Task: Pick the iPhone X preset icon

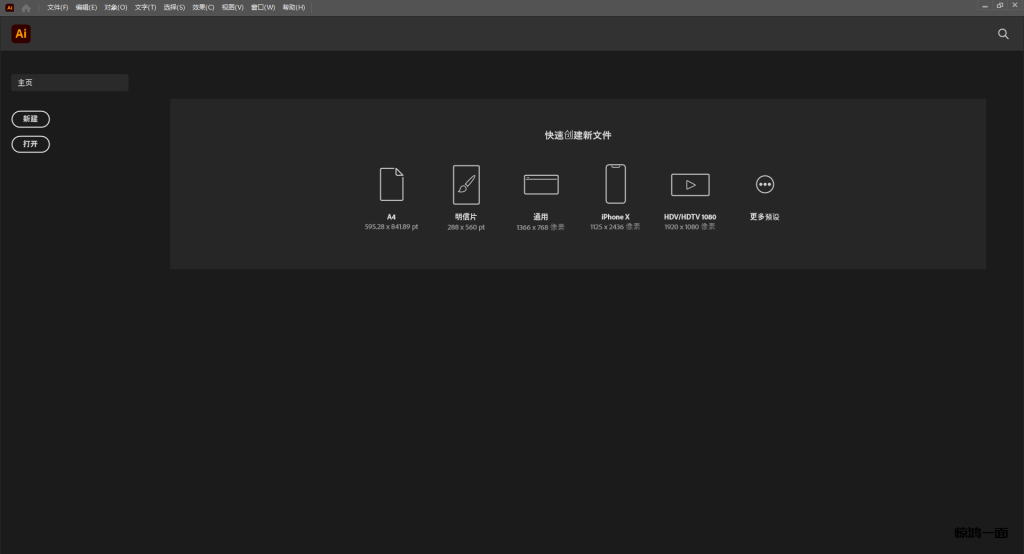Action: pyautogui.click(x=615, y=184)
